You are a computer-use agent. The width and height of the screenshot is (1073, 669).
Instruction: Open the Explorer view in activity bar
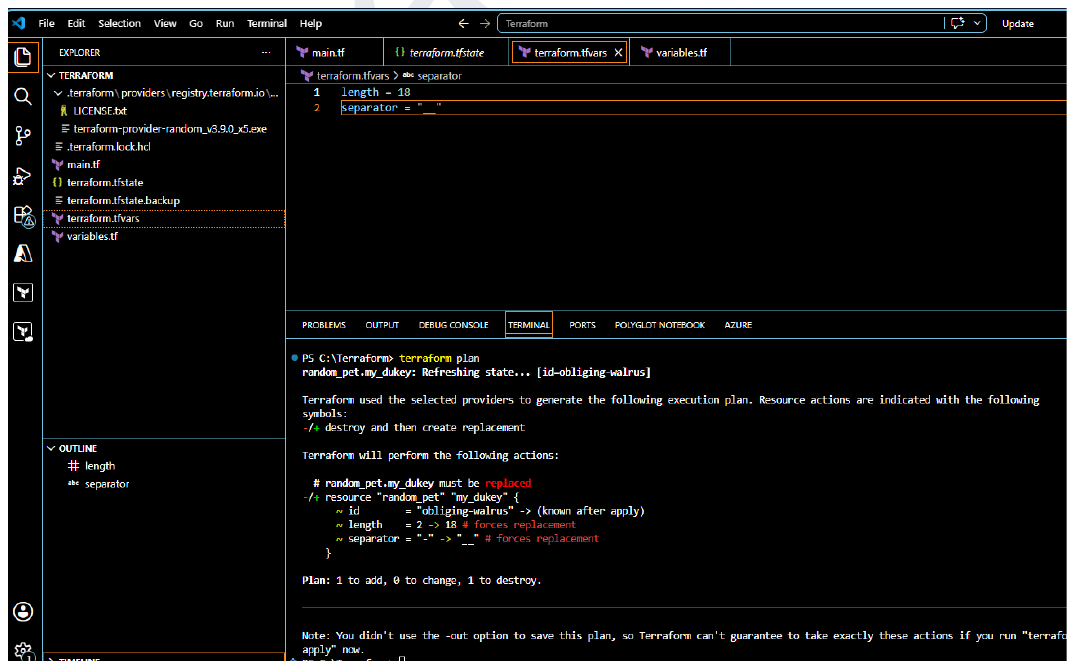tap(23, 57)
